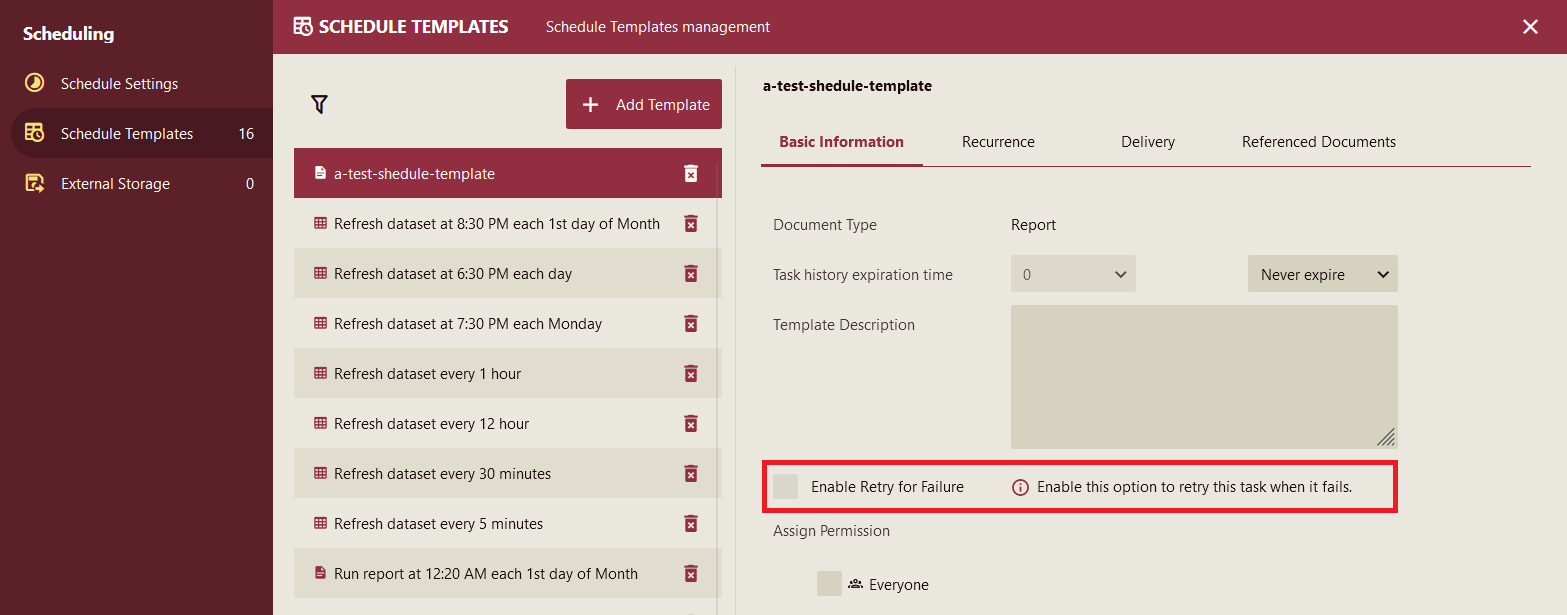Delete the 6:30 PM daily refresh template
The image size is (1567, 615).
pos(690,274)
